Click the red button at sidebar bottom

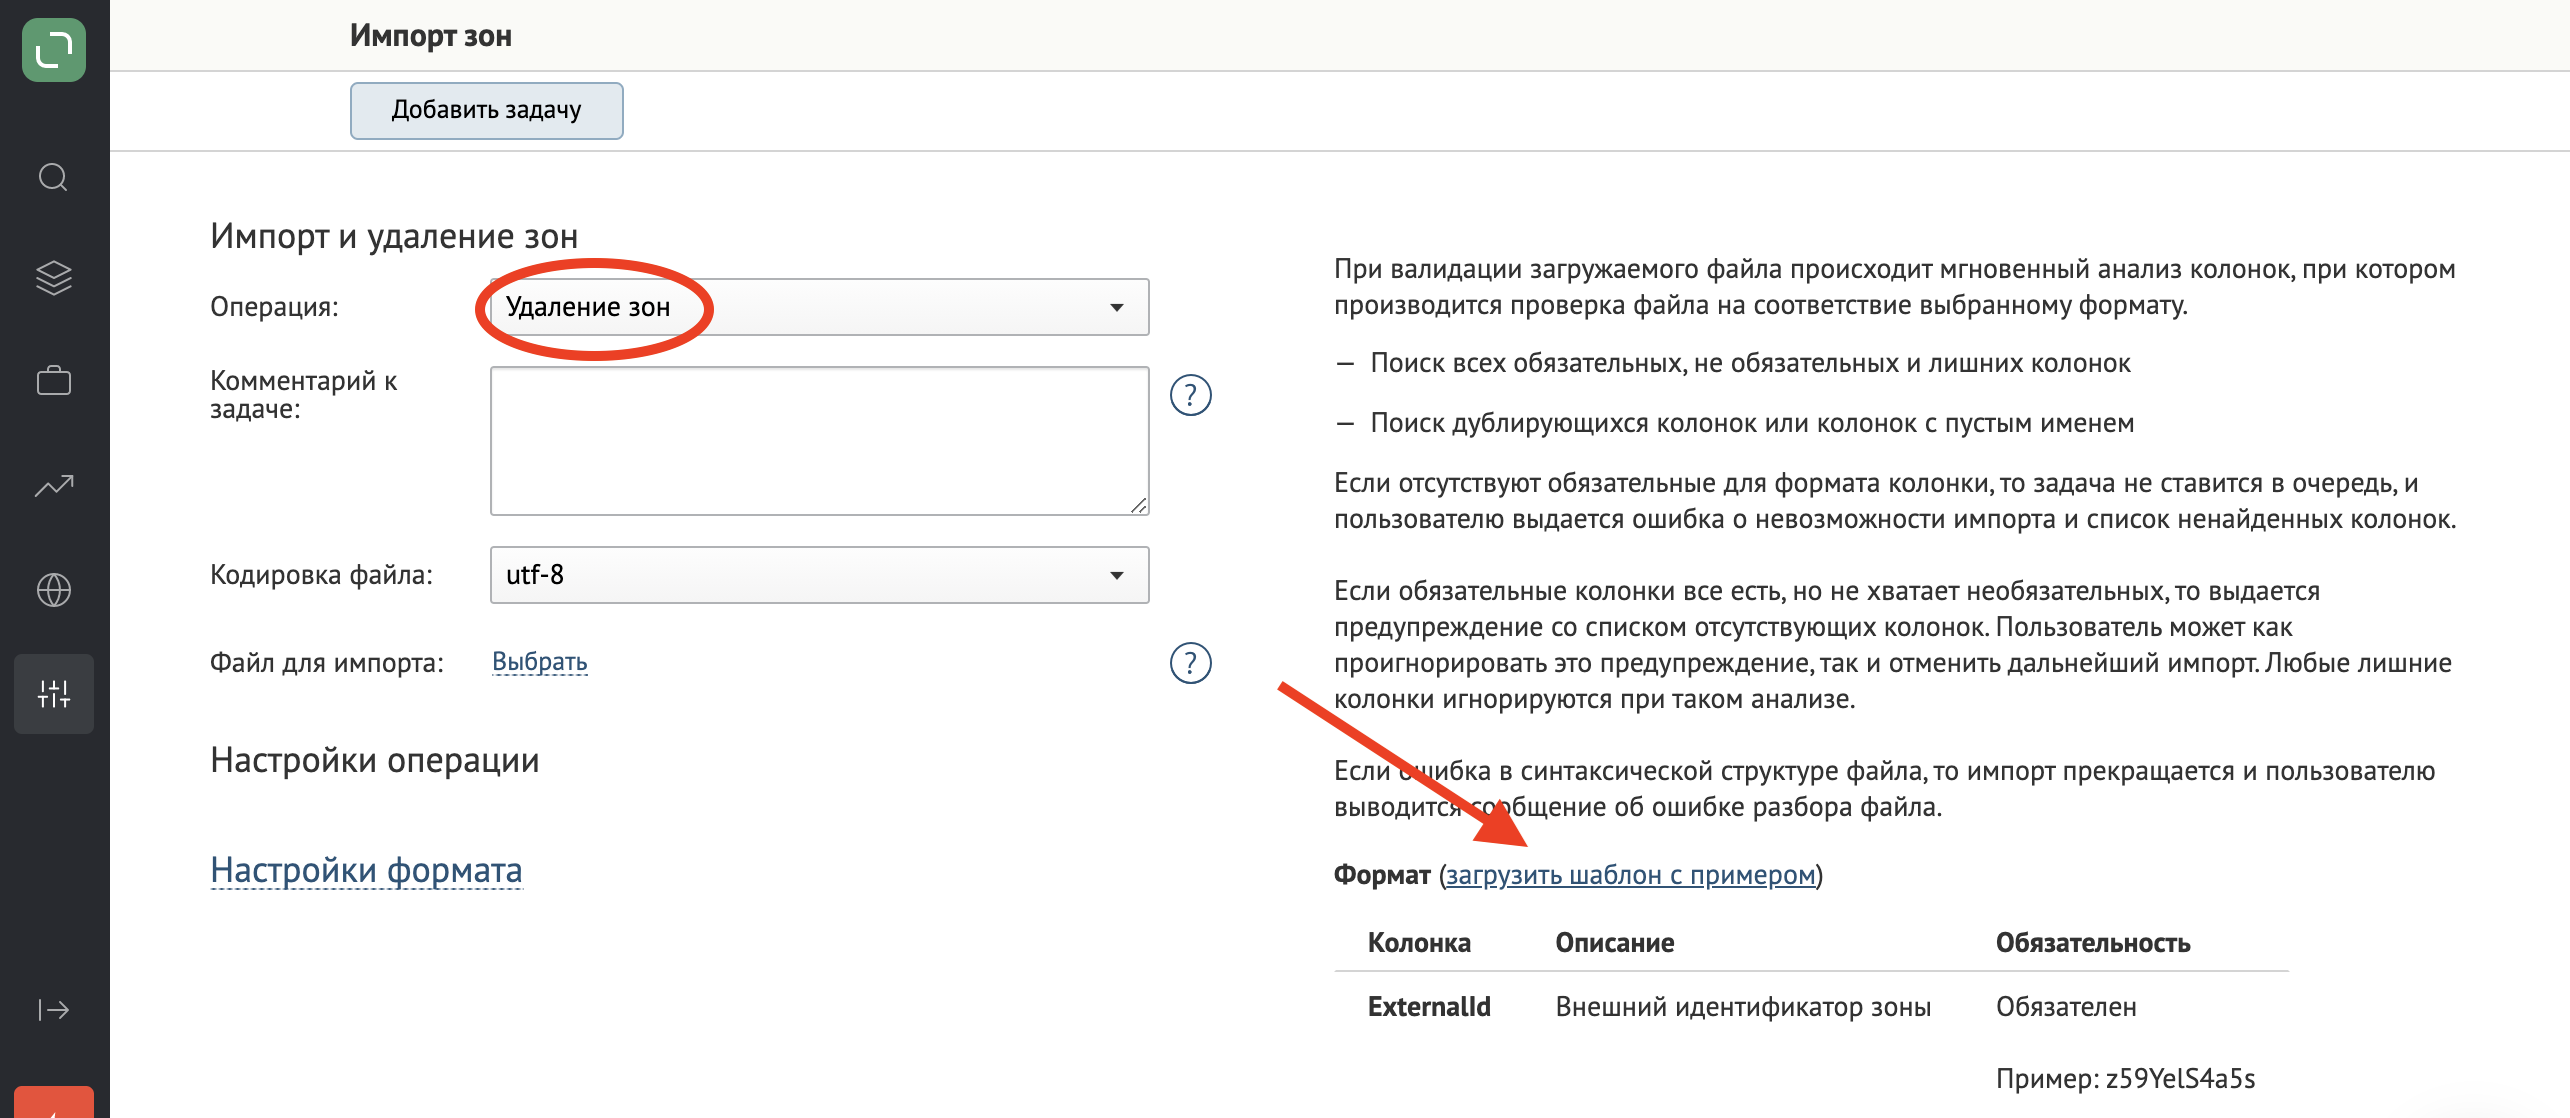(x=54, y=1102)
